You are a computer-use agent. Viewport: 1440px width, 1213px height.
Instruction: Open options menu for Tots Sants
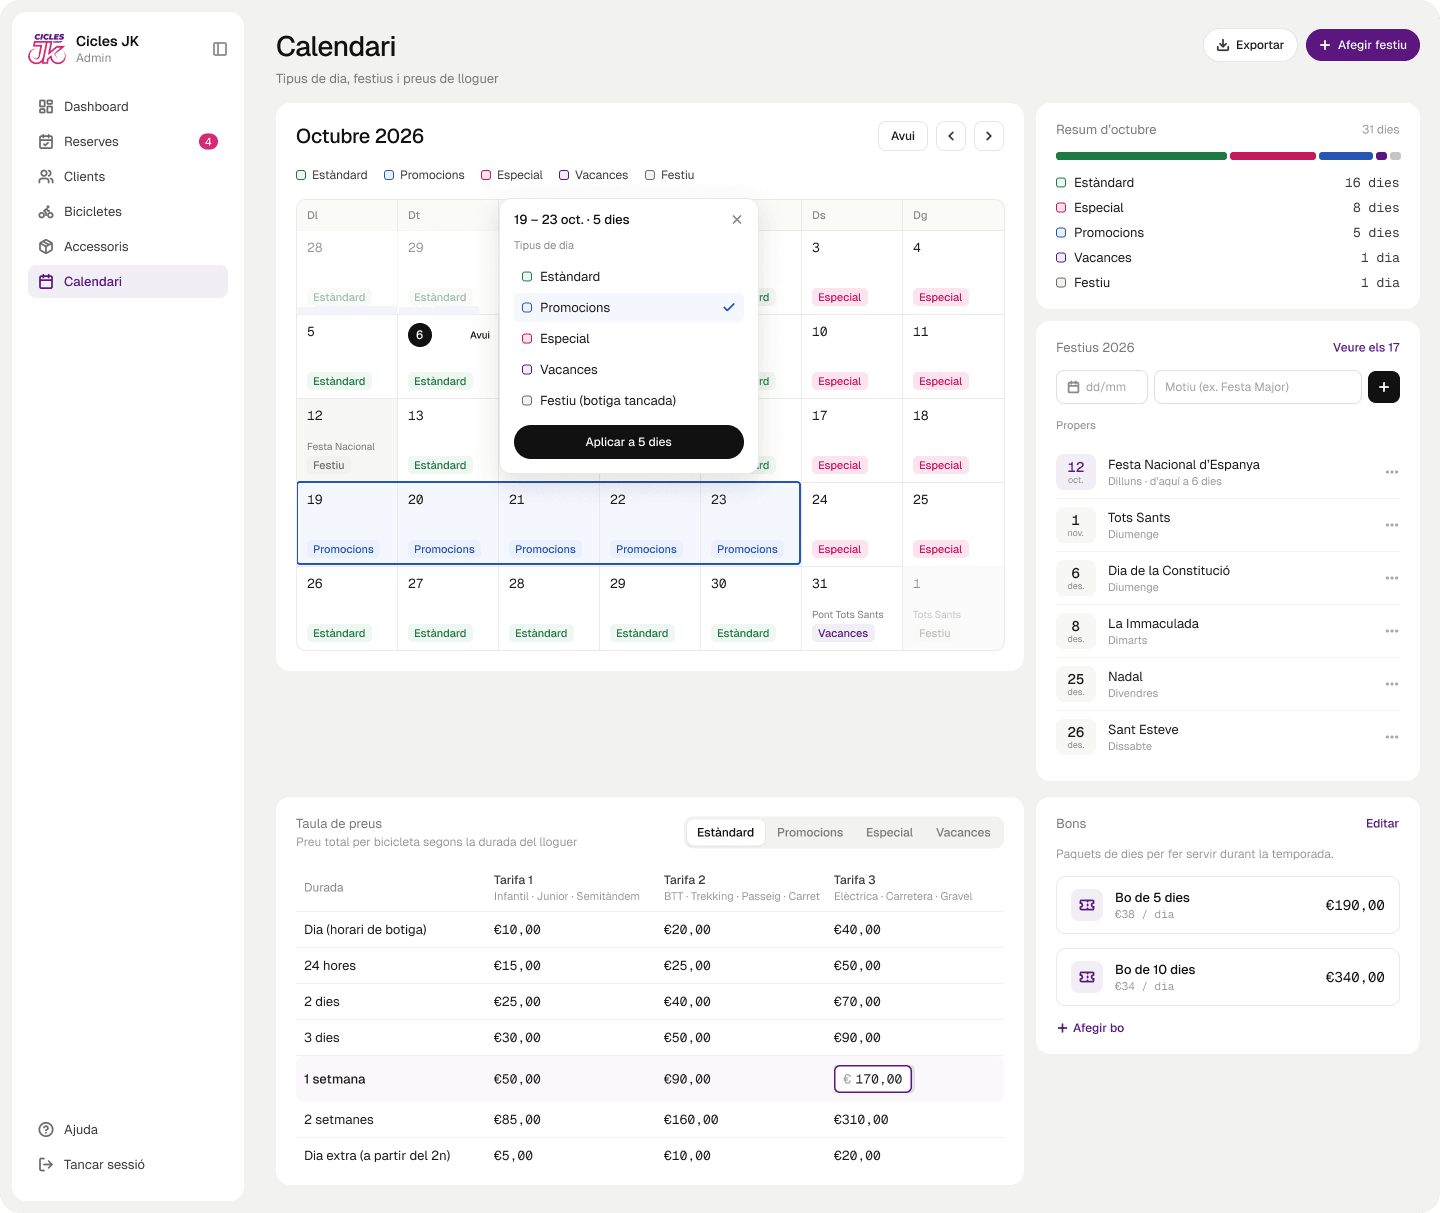click(1392, 525)
